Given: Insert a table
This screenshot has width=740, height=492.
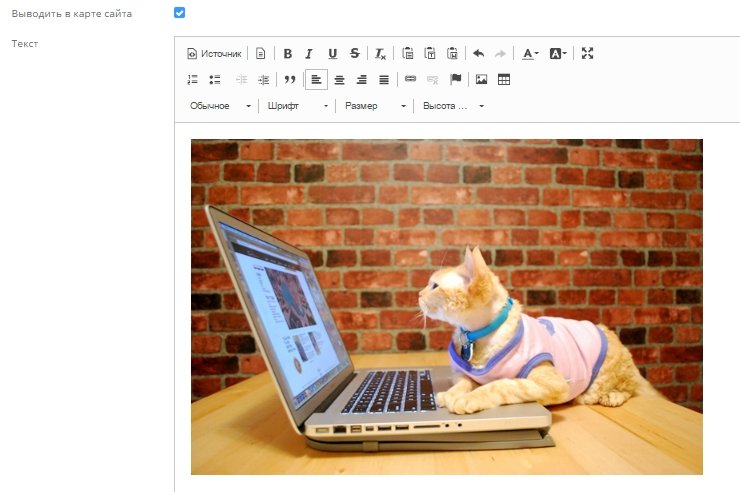Looking at the screenshot, I should [x=504, y=79].
